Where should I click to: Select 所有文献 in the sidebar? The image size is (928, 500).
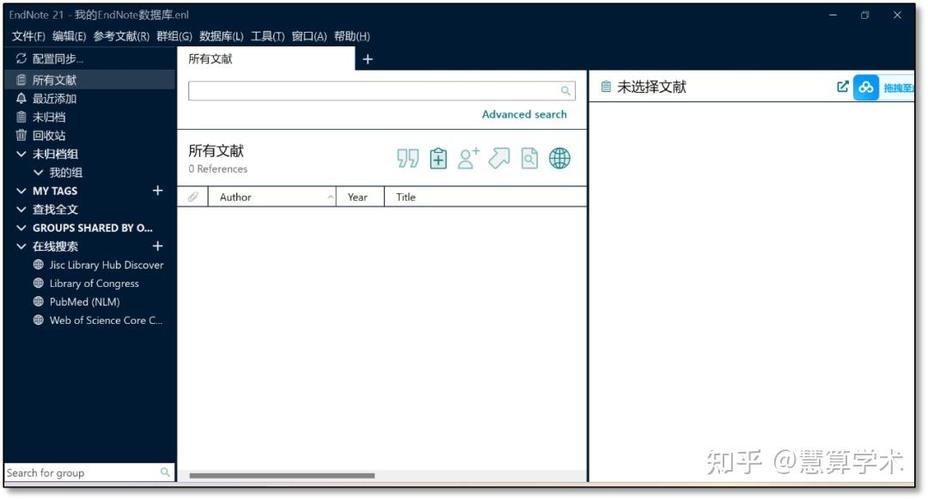[89, 80]
